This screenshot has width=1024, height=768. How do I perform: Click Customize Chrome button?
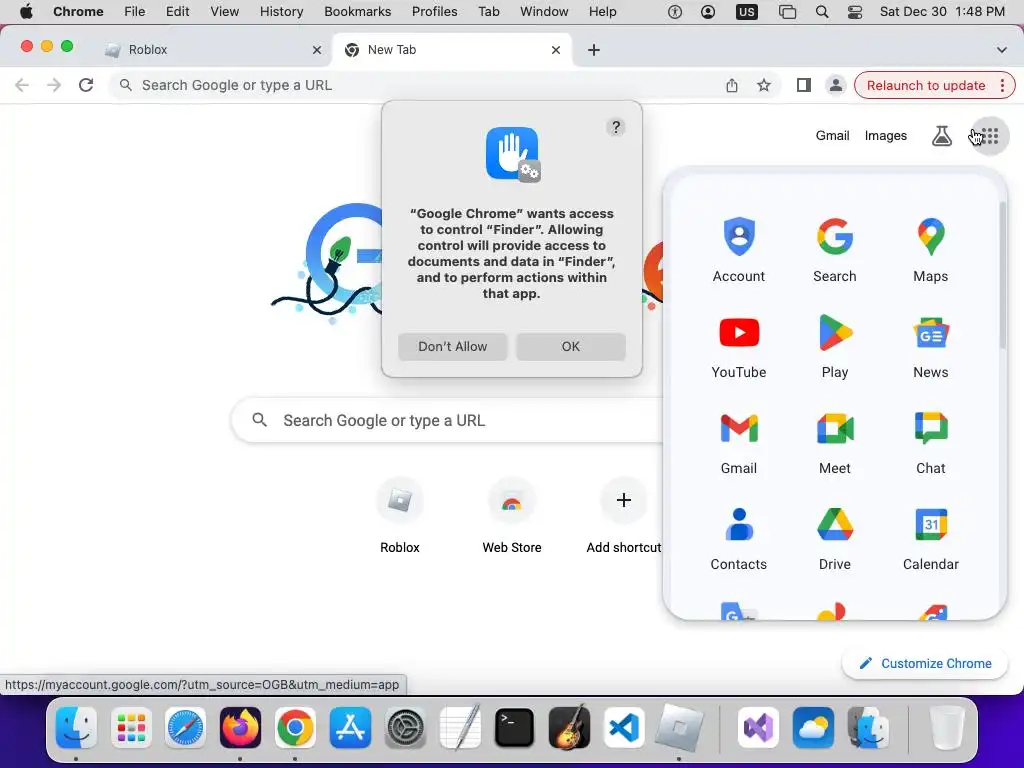tap(925, 664)
